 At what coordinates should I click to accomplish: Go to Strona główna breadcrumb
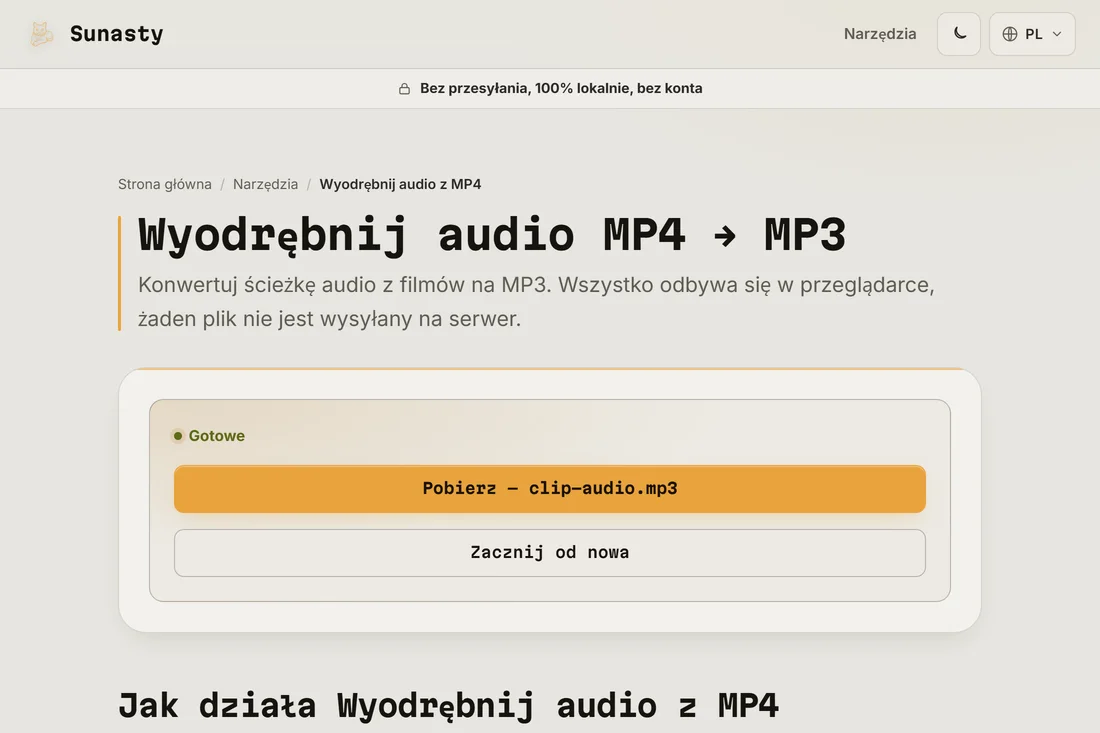click(164, 184)
